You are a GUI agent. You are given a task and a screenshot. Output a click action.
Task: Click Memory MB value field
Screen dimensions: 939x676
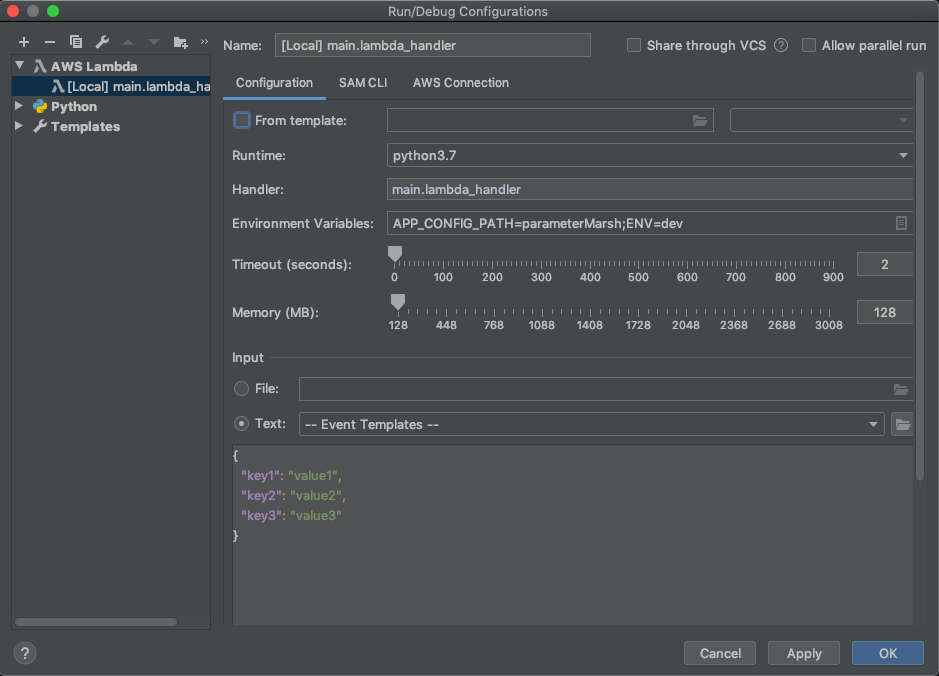[885, 313]
